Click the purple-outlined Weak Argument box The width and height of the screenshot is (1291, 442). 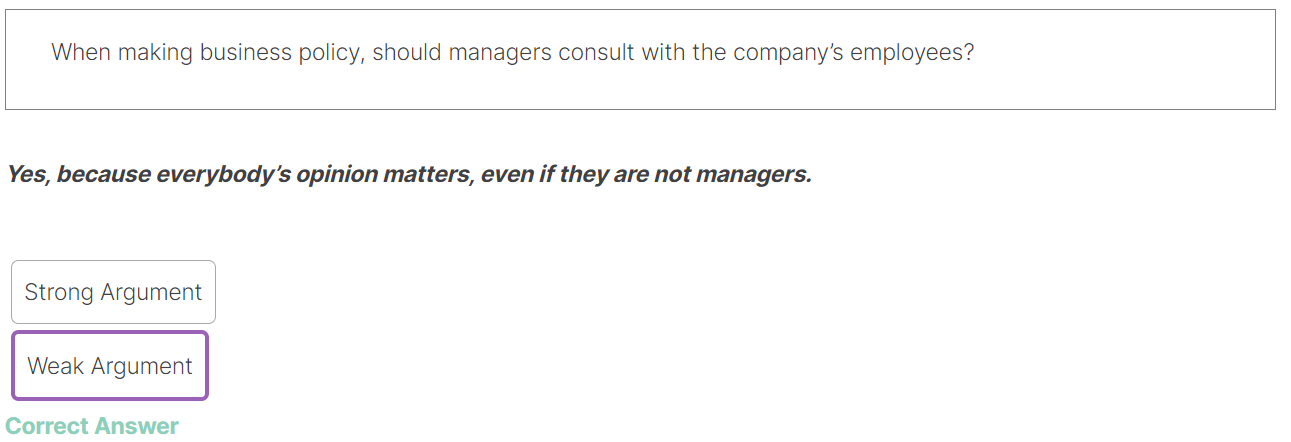(110, 366)
